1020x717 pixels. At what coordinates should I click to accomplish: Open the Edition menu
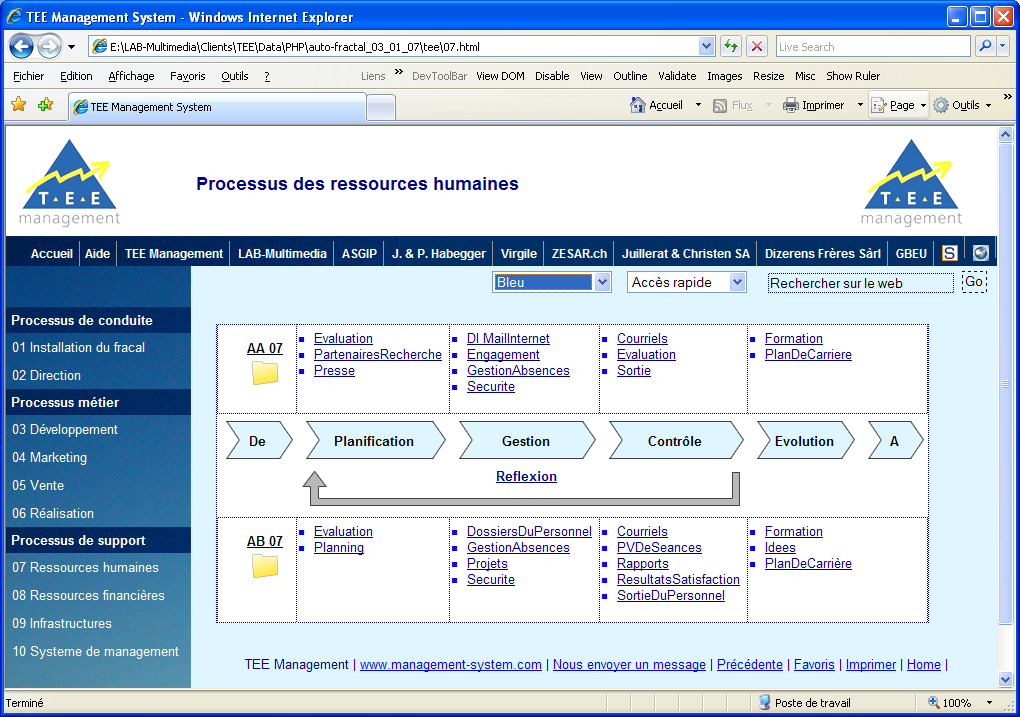[76, 76]
